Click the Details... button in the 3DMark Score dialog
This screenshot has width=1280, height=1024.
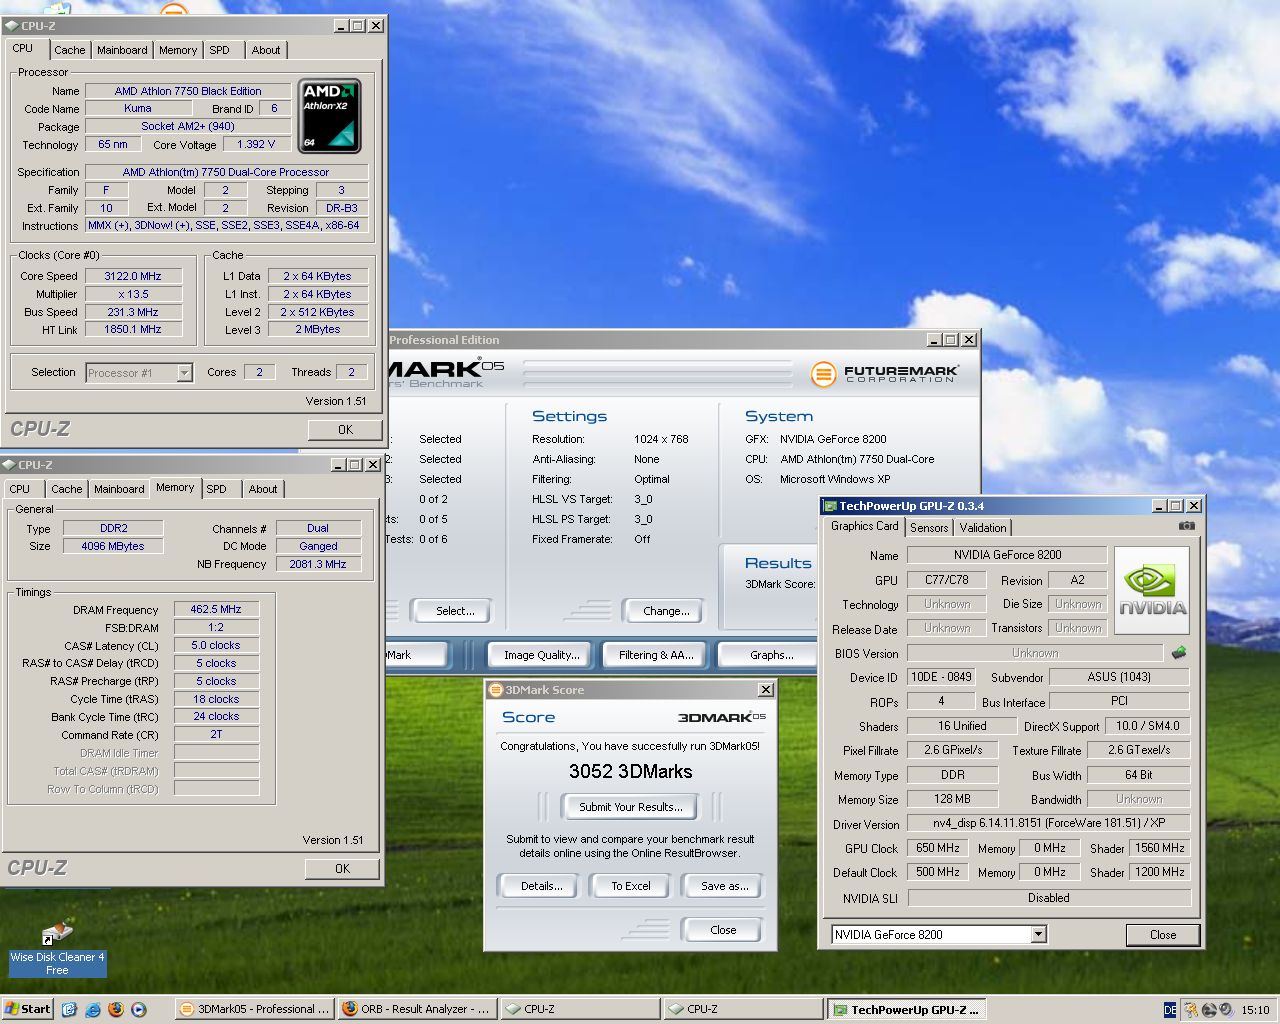[x=541, y=886]
